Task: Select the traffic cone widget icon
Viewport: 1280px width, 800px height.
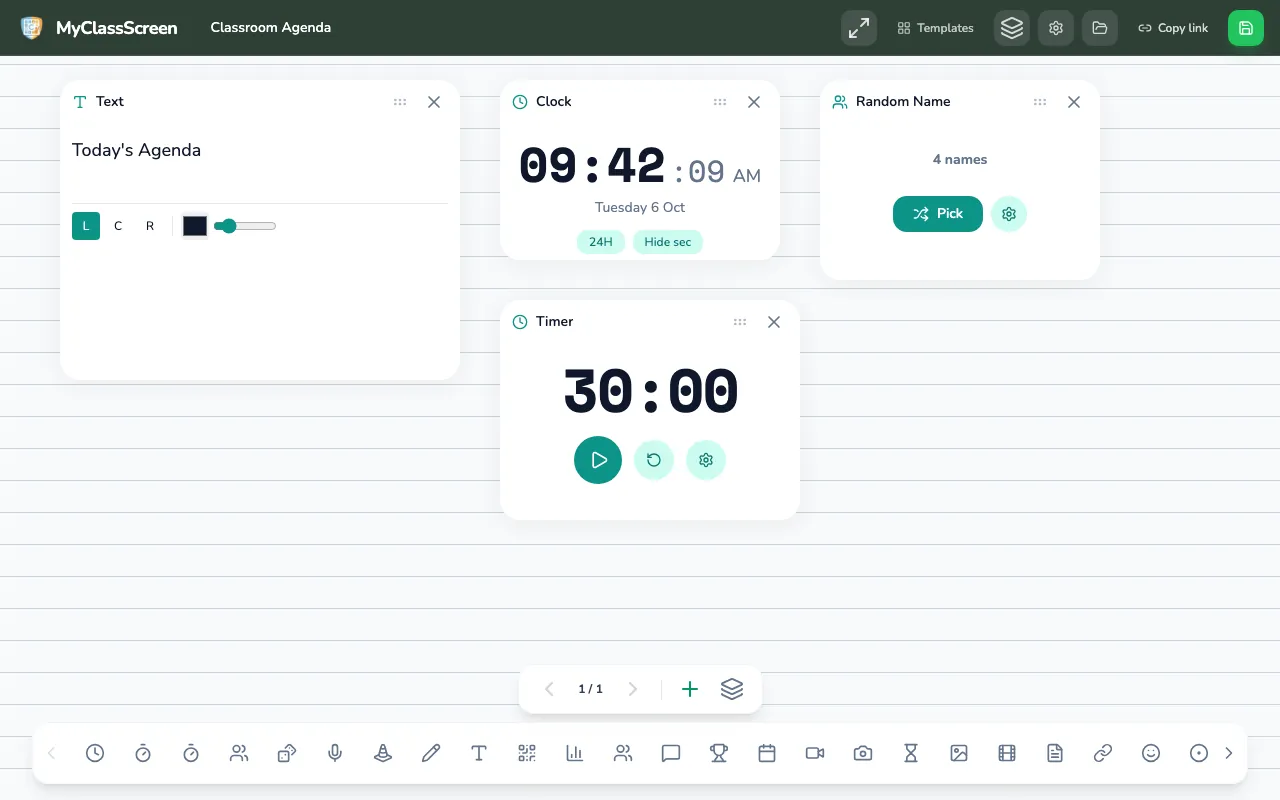Action: 383,753
